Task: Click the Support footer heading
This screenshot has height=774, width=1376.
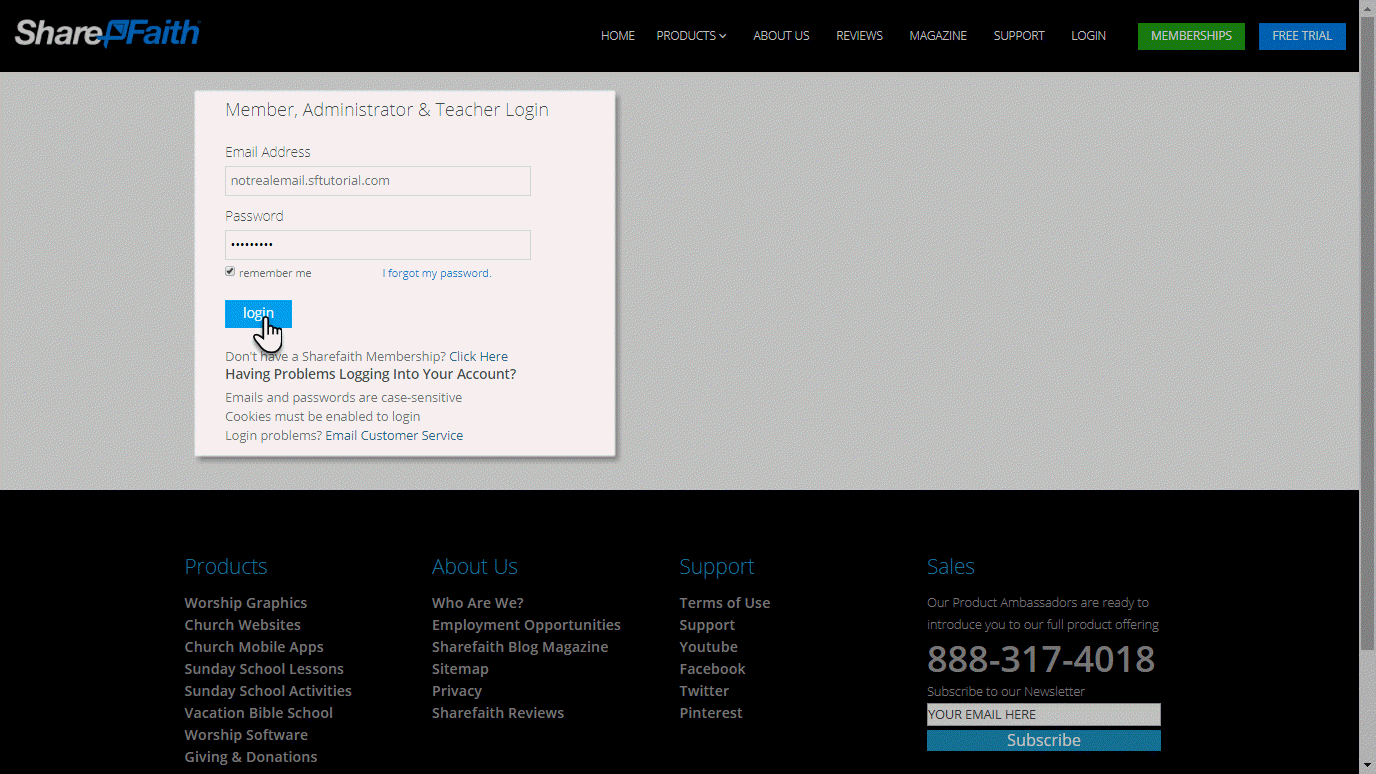Action: pyautogui.click(x=717, y=566)
